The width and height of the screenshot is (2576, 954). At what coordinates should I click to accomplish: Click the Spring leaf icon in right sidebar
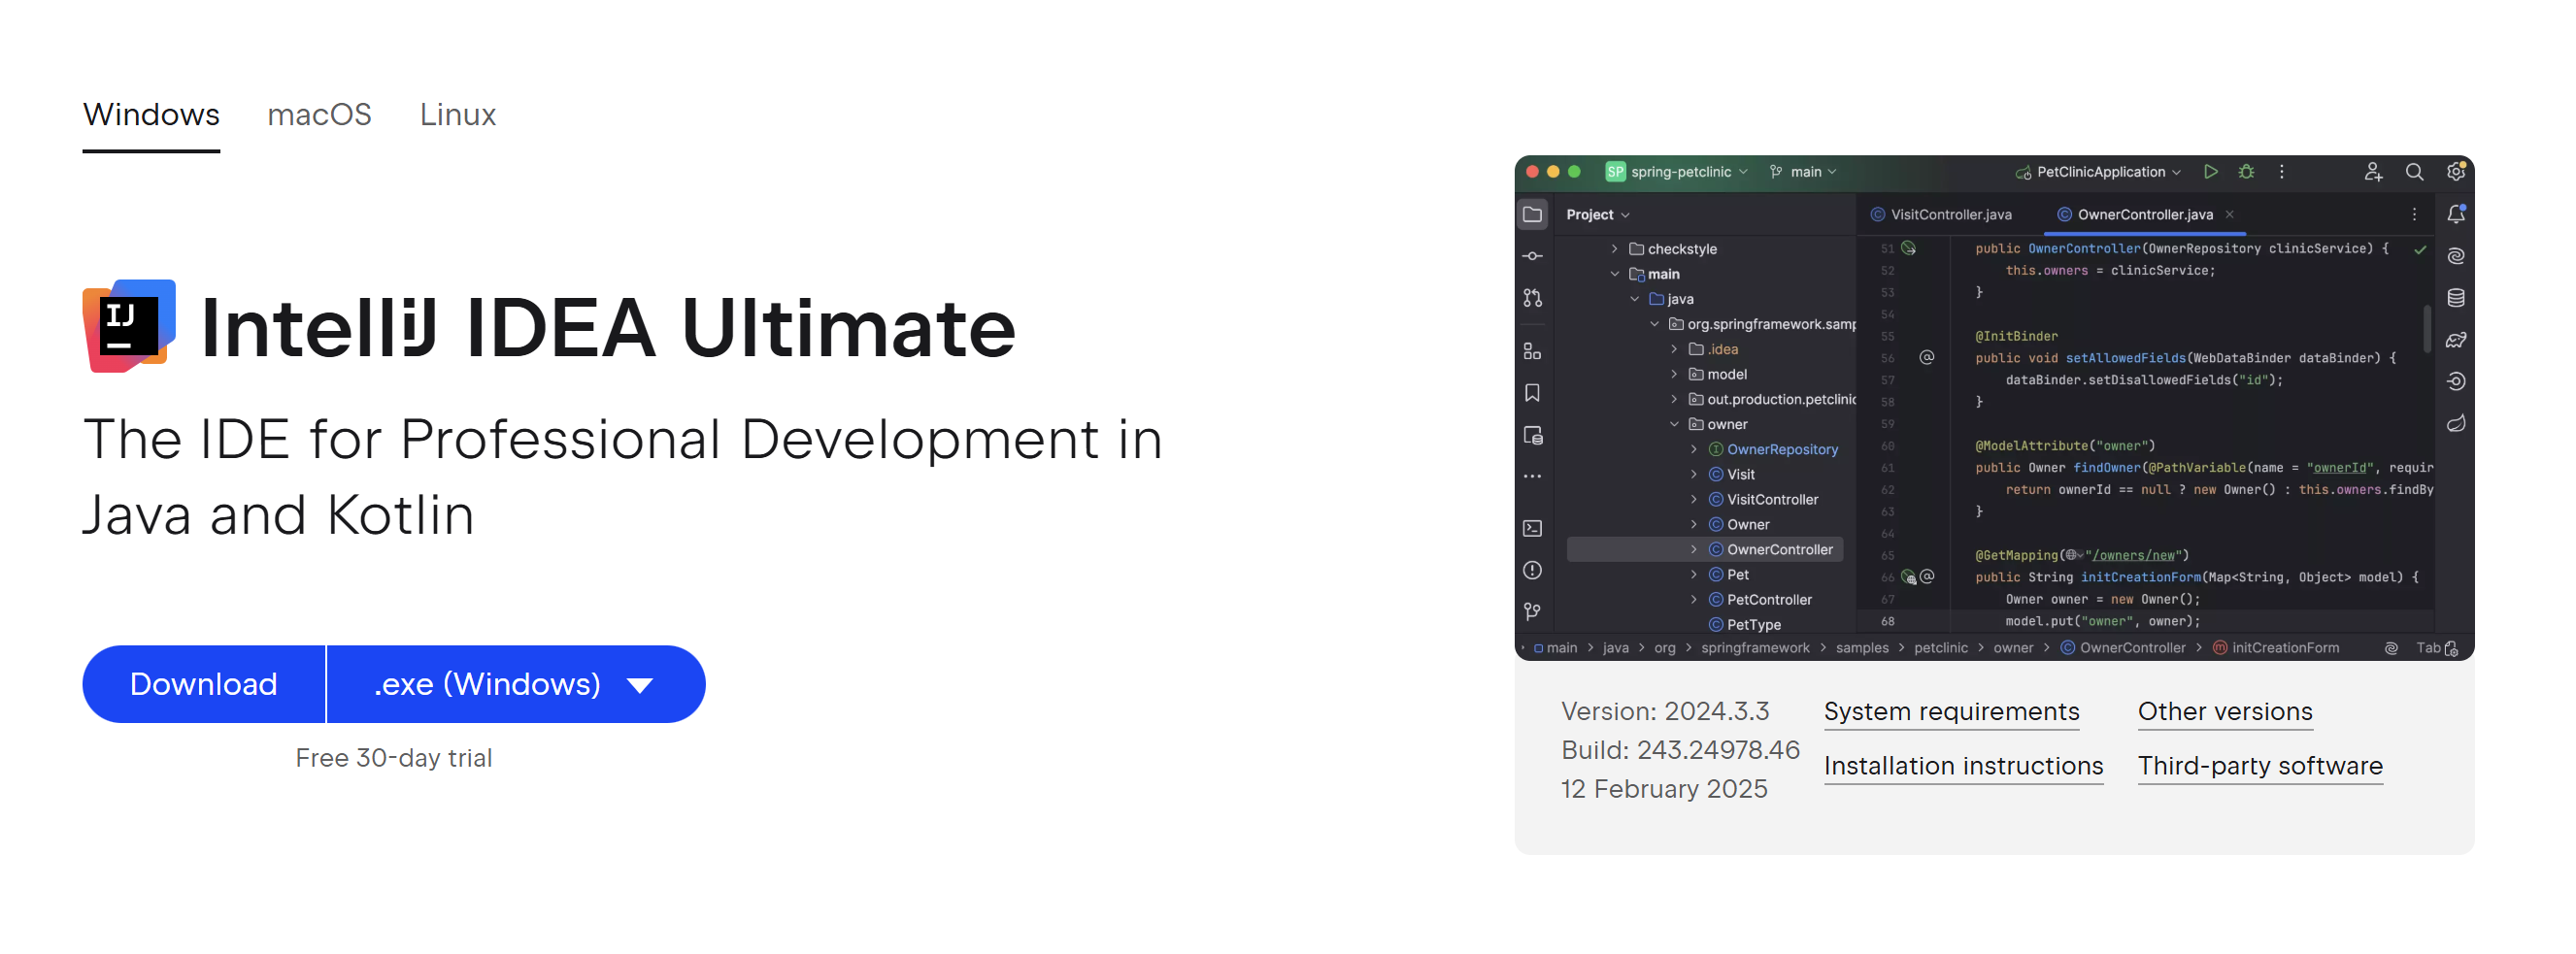(x=2456, y=424)
